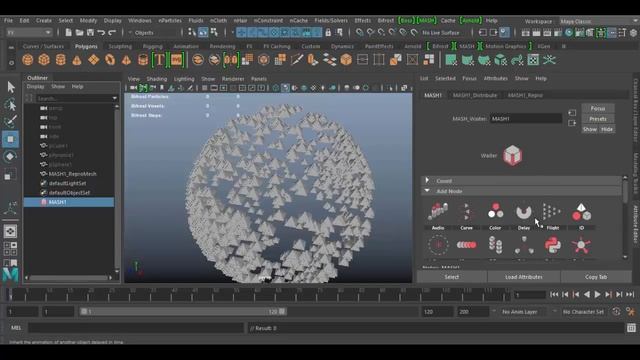Click the lock selection icon

click(x=328, y=33)
